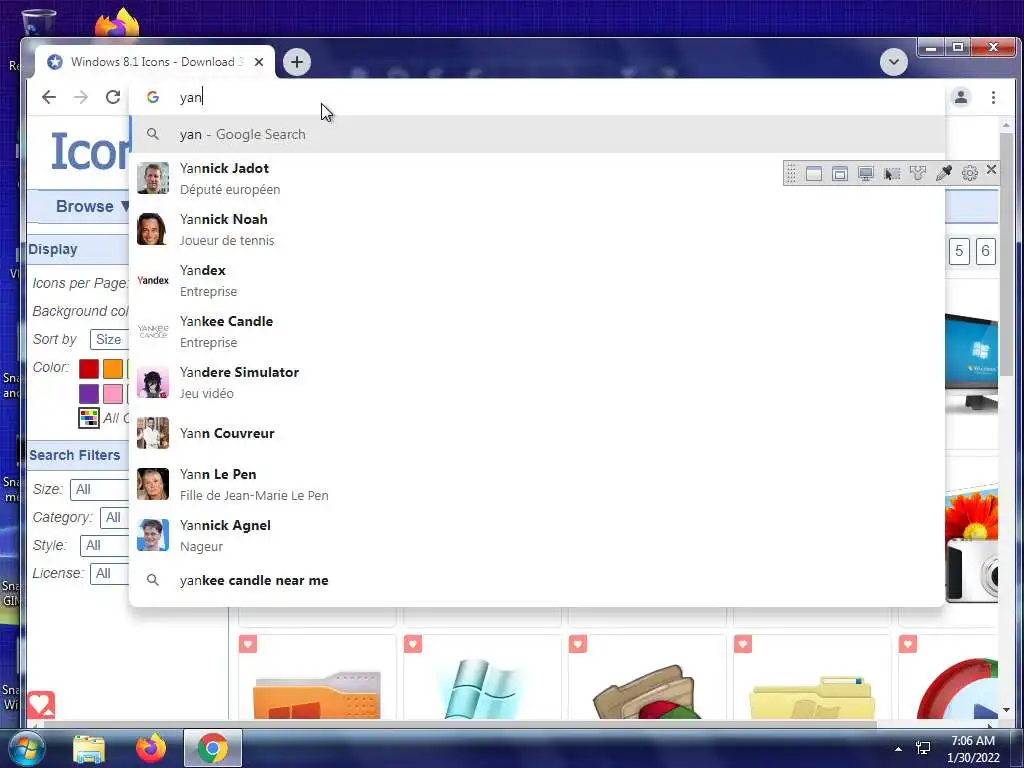Click the yellow folder icon thumbnail
1024x768 pixels.
pos(812,698)
